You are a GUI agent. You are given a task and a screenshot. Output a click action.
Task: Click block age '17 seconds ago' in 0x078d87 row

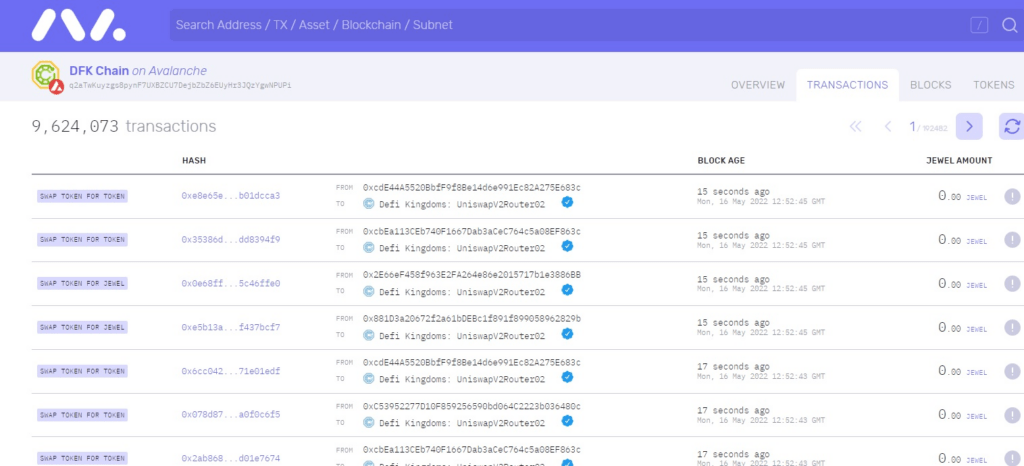[x=733, y=411]
